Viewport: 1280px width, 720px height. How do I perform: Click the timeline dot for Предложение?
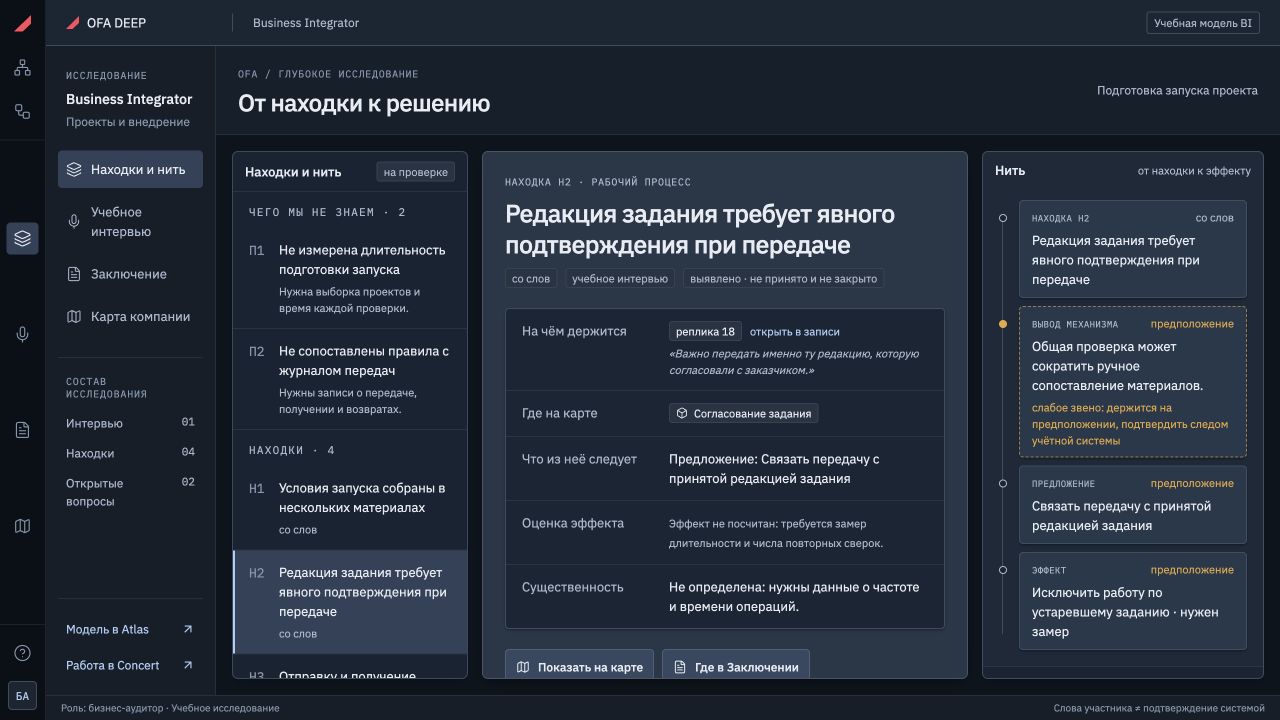(1003, 483)
